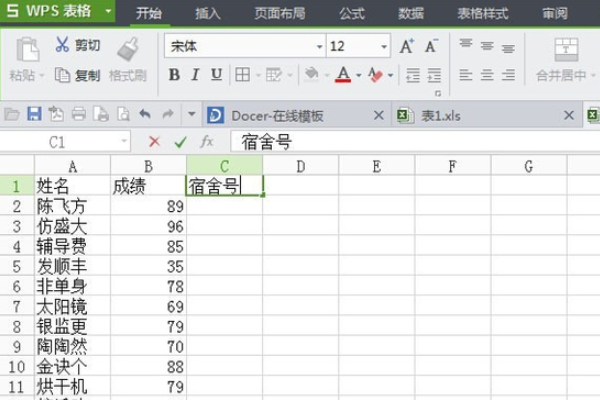Toggle underline formatting

pos(217,75)
